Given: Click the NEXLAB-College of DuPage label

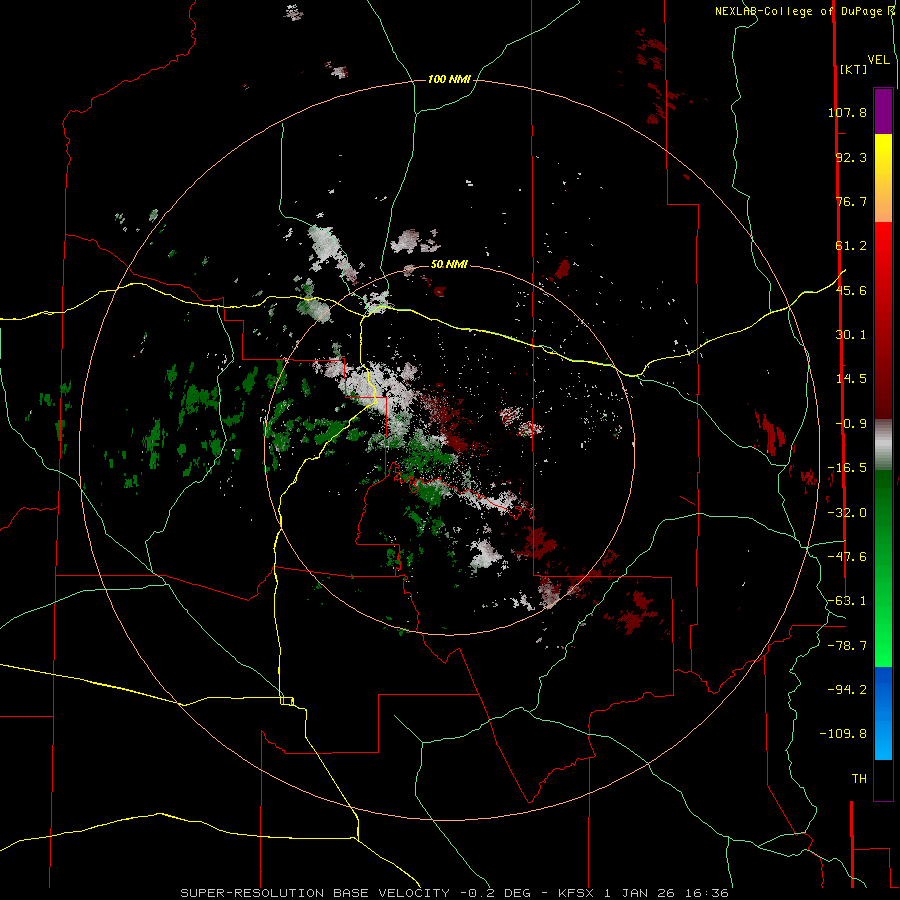Looking at the screenshot, I should (804, 11).
